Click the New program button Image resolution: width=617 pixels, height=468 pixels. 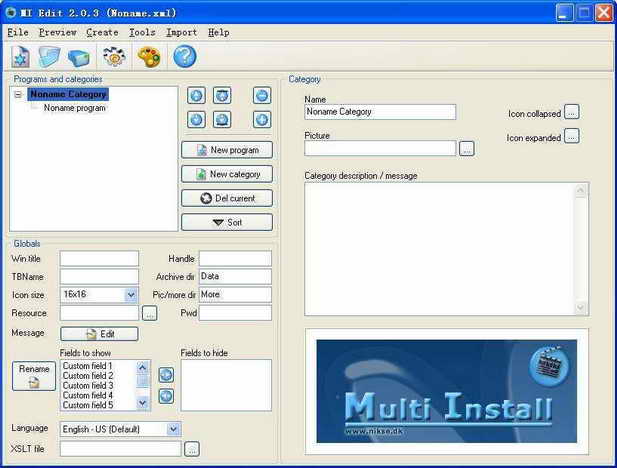[227, 150]
